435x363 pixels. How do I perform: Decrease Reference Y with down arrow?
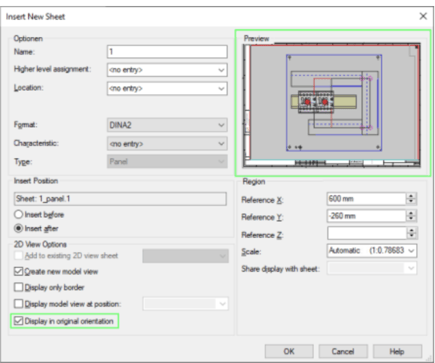pyautogui.click(x=411, y=219)
